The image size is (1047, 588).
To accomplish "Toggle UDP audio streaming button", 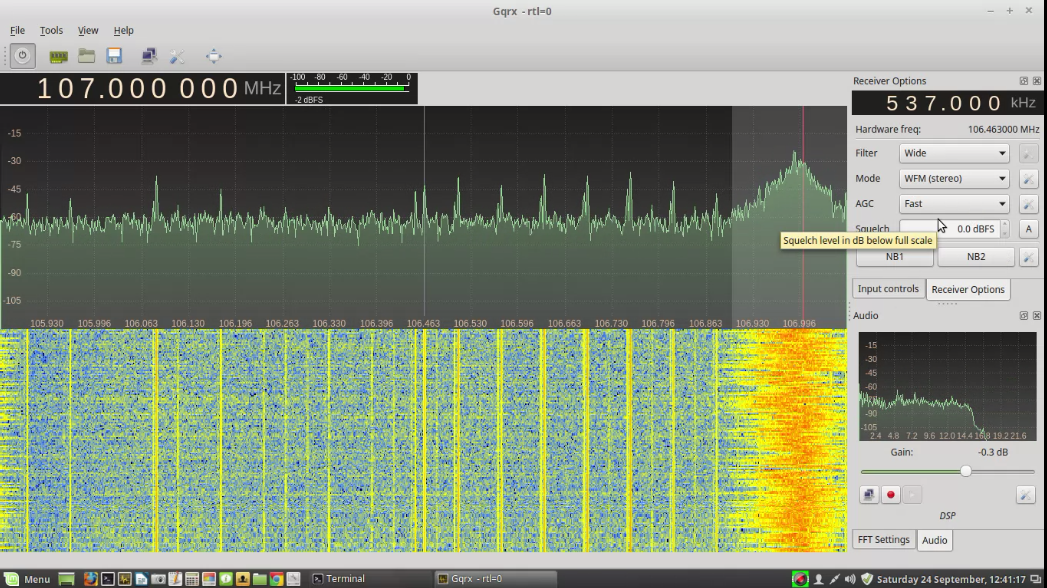I will pyautogui.click(x=869, y=494).
